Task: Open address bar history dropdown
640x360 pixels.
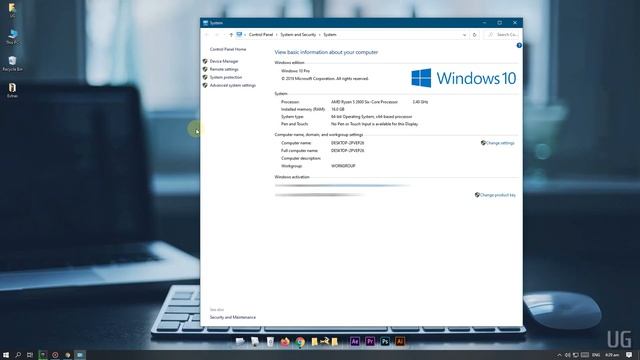Action: coord(464,35)
